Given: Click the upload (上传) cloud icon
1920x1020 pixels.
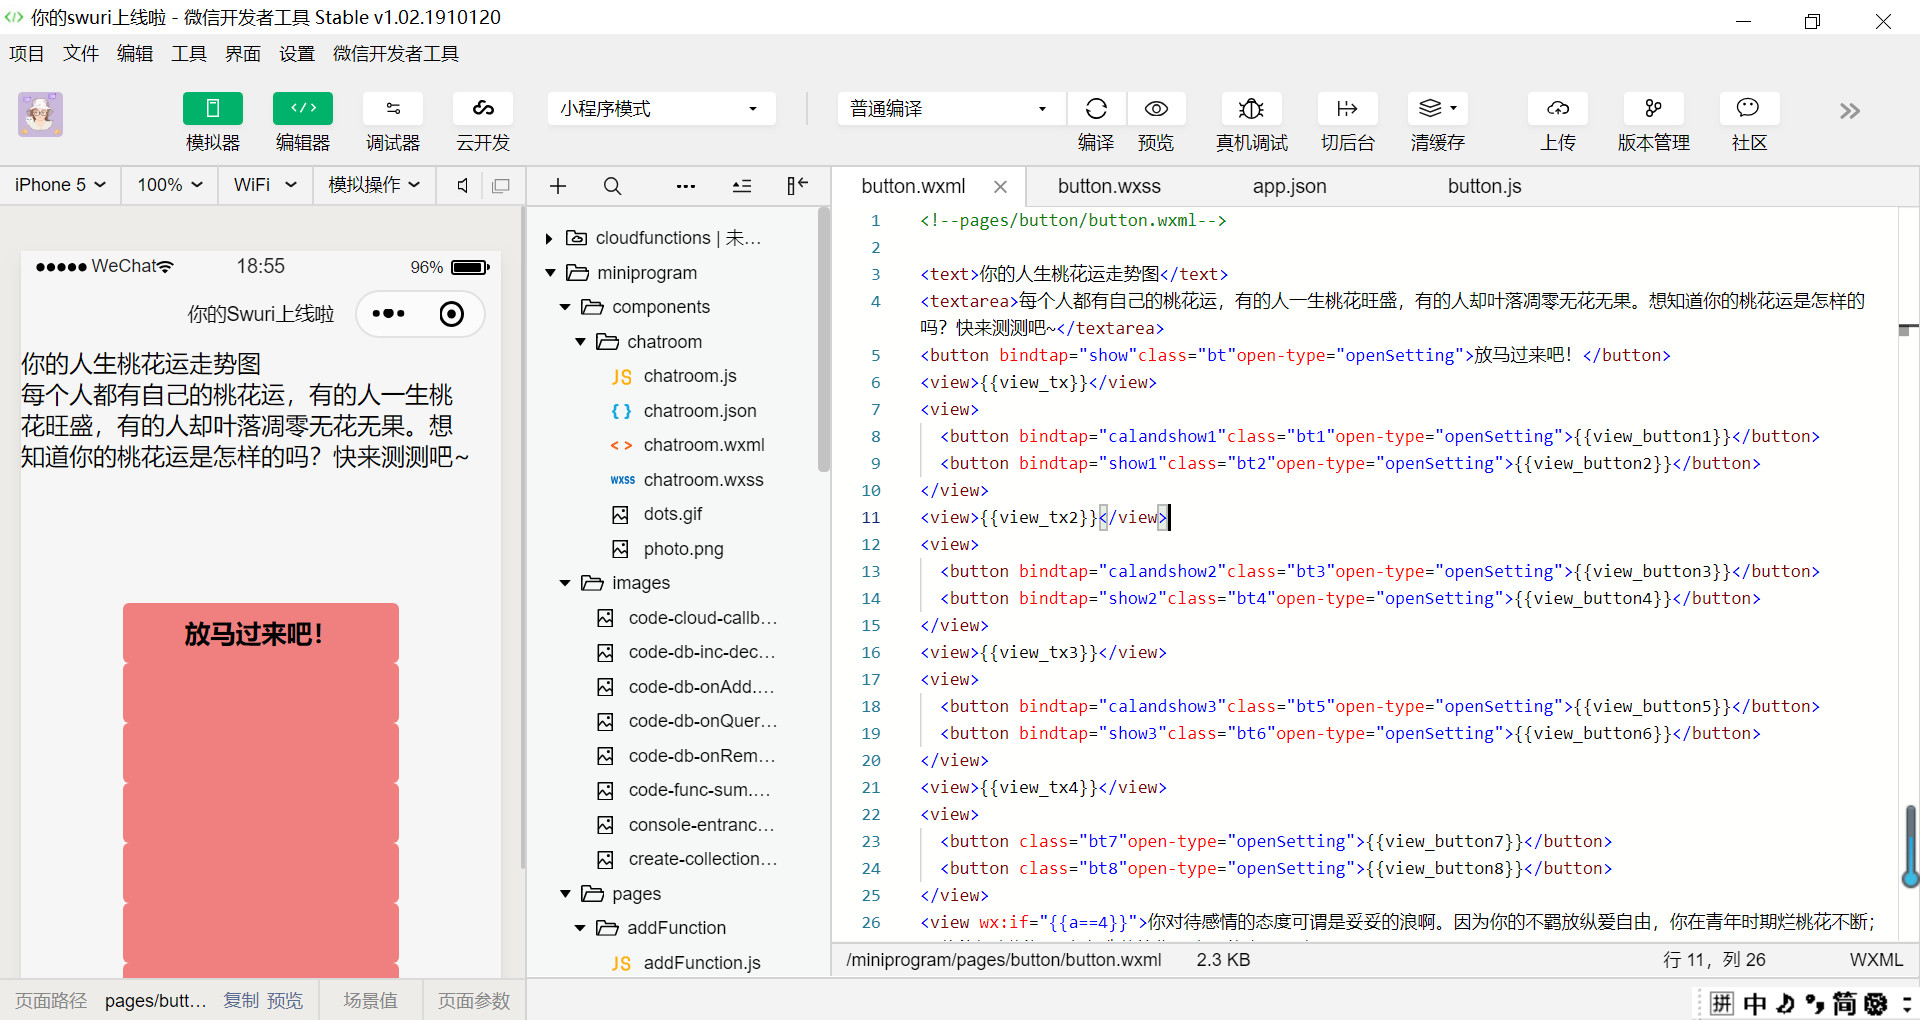Looking at the screenshot, I should pos(1557,109).
